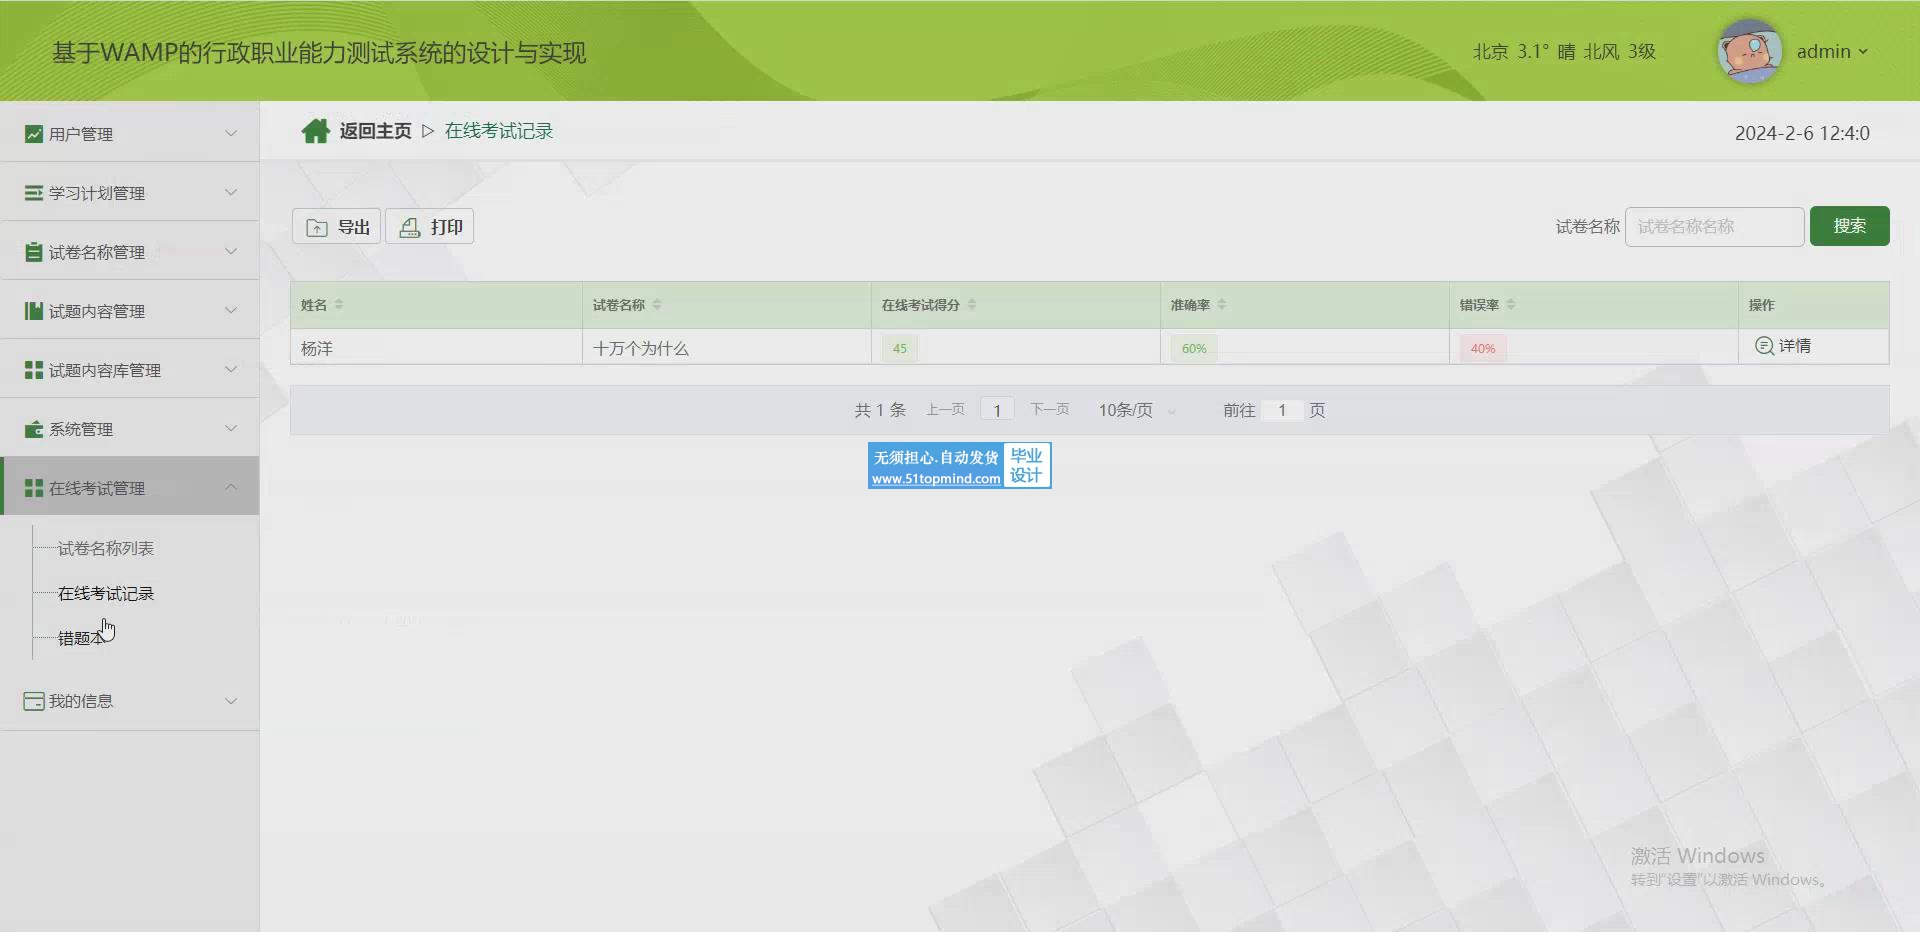Click 返回主页 breadcrumb link

click(375, 131)
